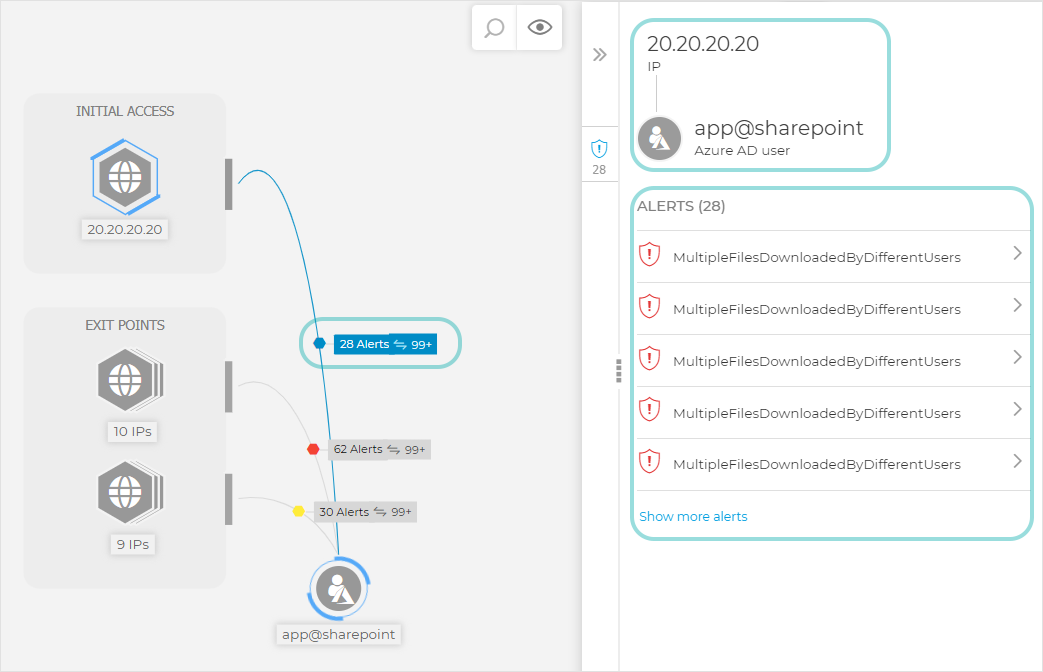The image size is (1043, 672).
Task: Click the Azure AD user avatar icon
Action: point(660,139)
